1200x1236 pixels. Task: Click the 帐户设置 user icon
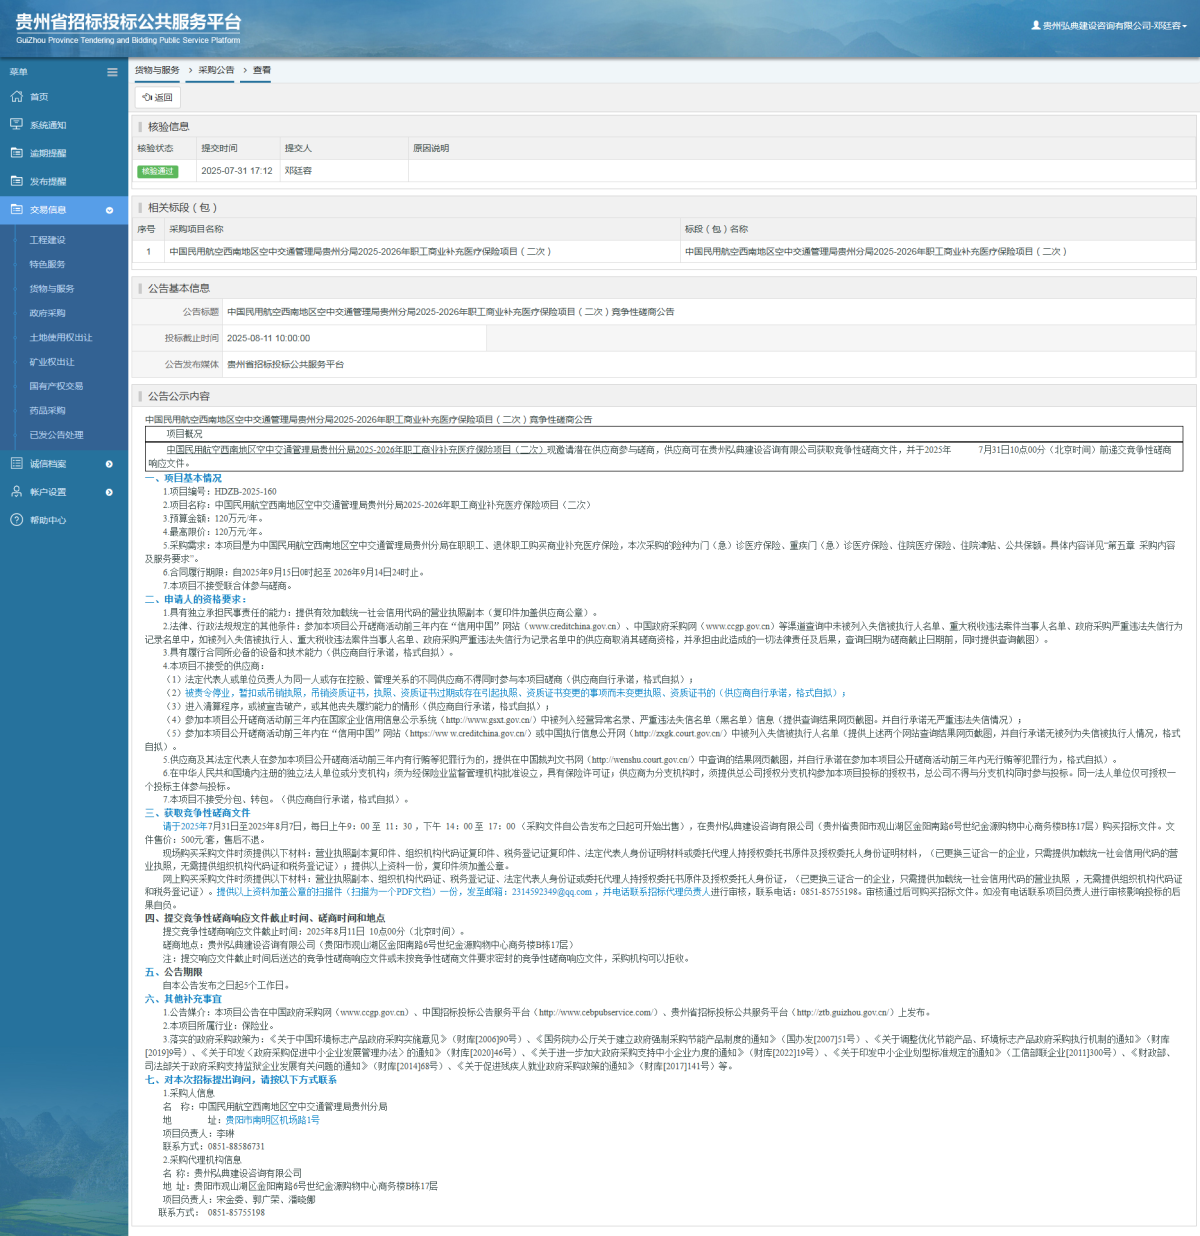point(16,492)
